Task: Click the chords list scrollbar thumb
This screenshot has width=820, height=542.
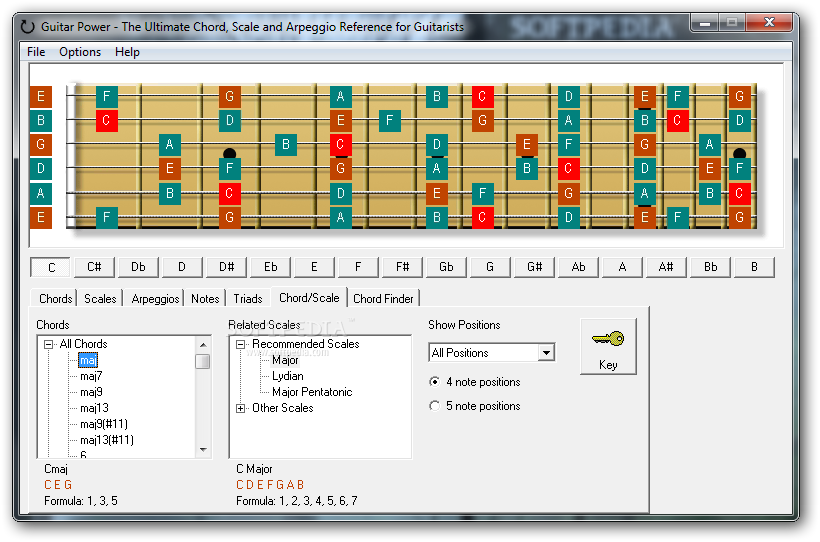Action: [x=203, y=361]
